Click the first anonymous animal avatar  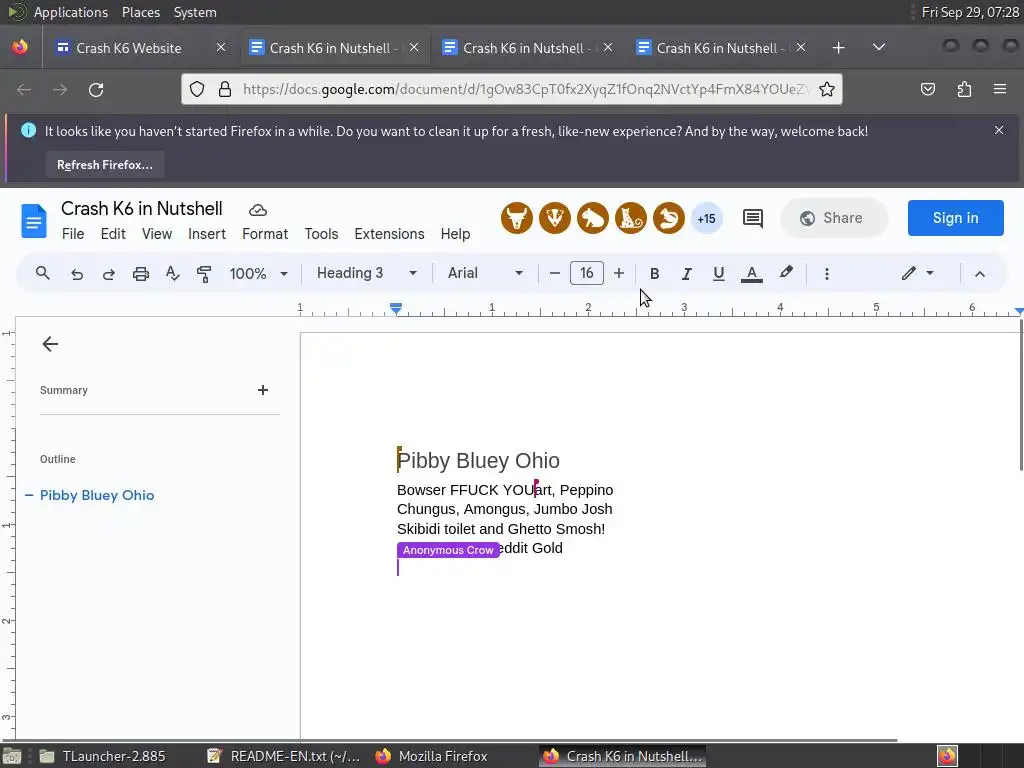coord(517,218)
